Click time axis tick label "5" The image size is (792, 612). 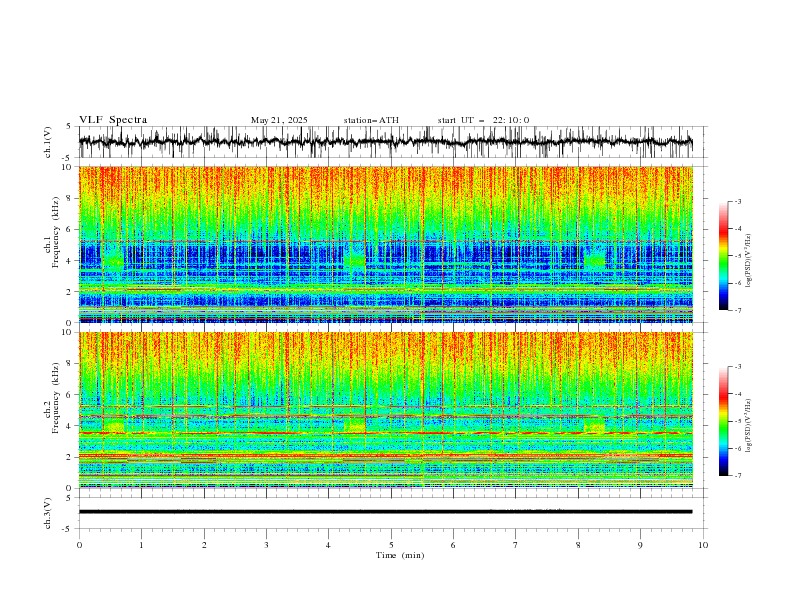391,545
